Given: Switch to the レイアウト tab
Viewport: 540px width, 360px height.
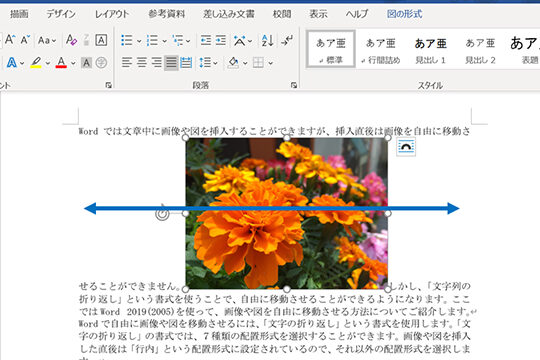Looking at the screenshot, I should pos(112,14).
